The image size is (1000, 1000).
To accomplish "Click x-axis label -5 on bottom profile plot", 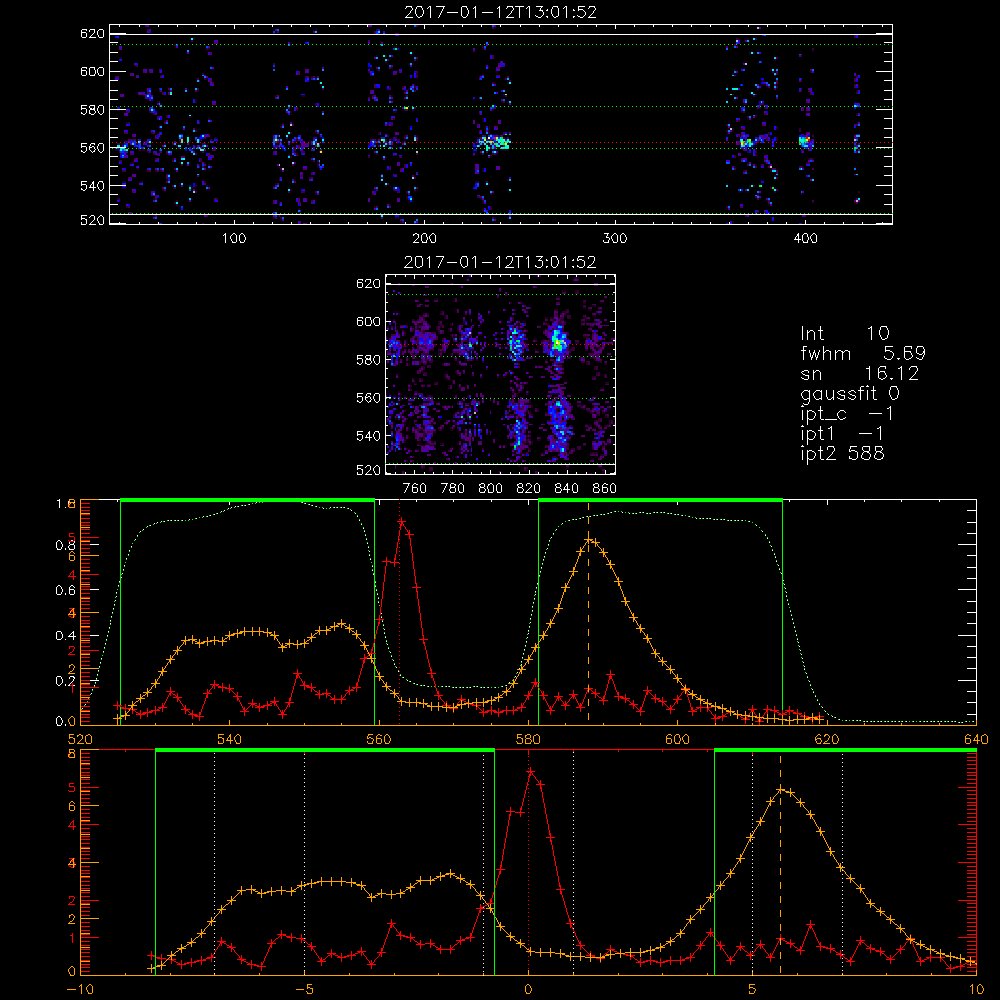I will [x=304, y=990].
